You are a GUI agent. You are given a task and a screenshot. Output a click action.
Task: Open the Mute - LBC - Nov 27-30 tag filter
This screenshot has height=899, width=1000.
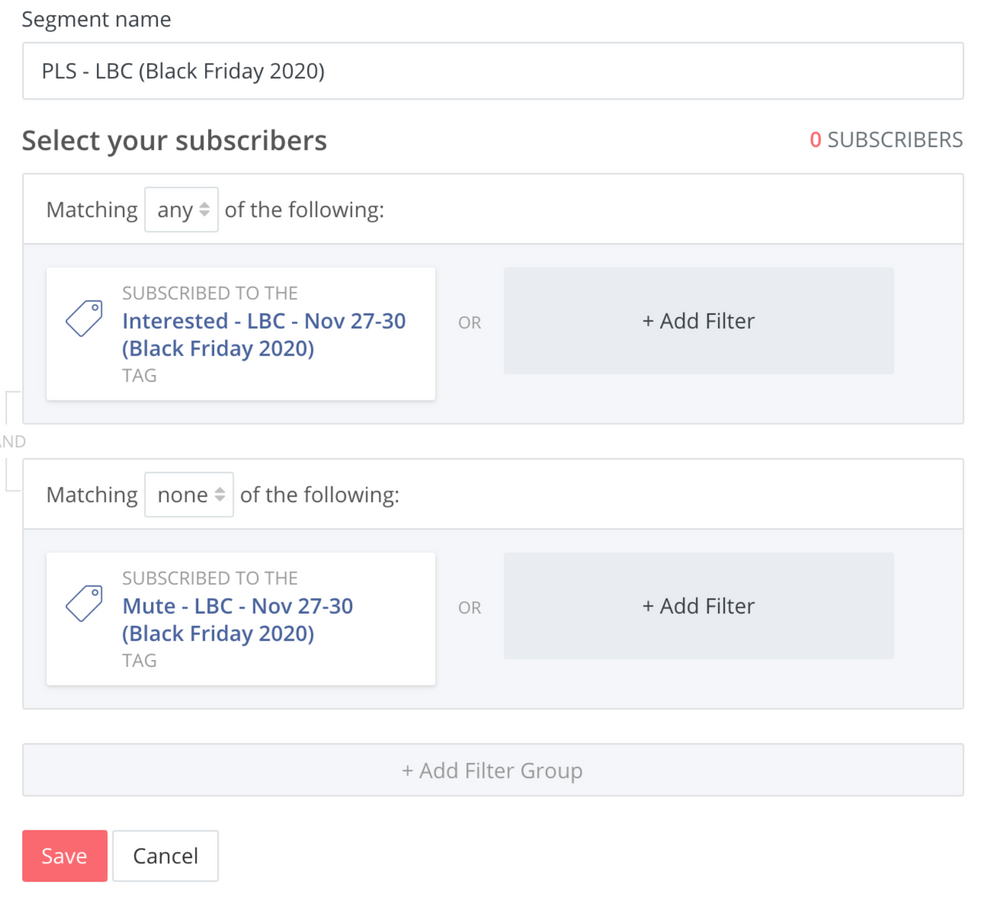(237, 619)
